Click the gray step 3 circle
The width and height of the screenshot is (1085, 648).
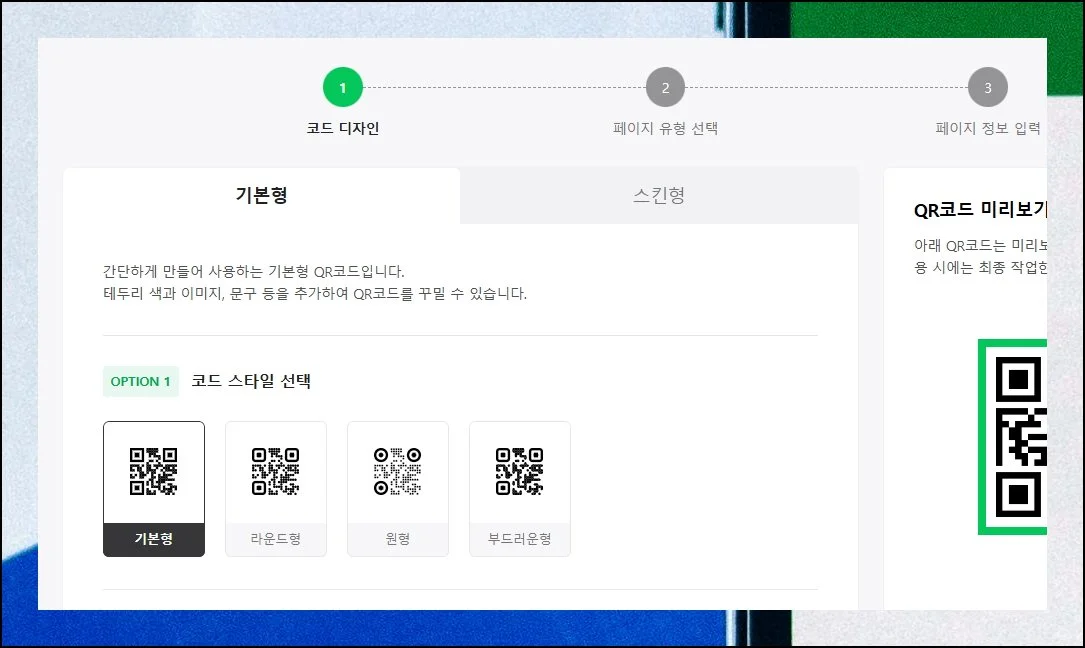pos(987,88)
